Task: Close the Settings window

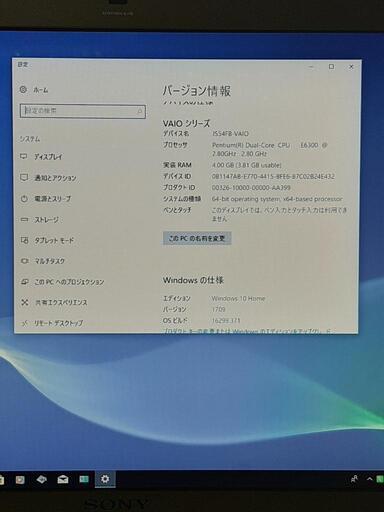Action: click(x=351, y=67)
